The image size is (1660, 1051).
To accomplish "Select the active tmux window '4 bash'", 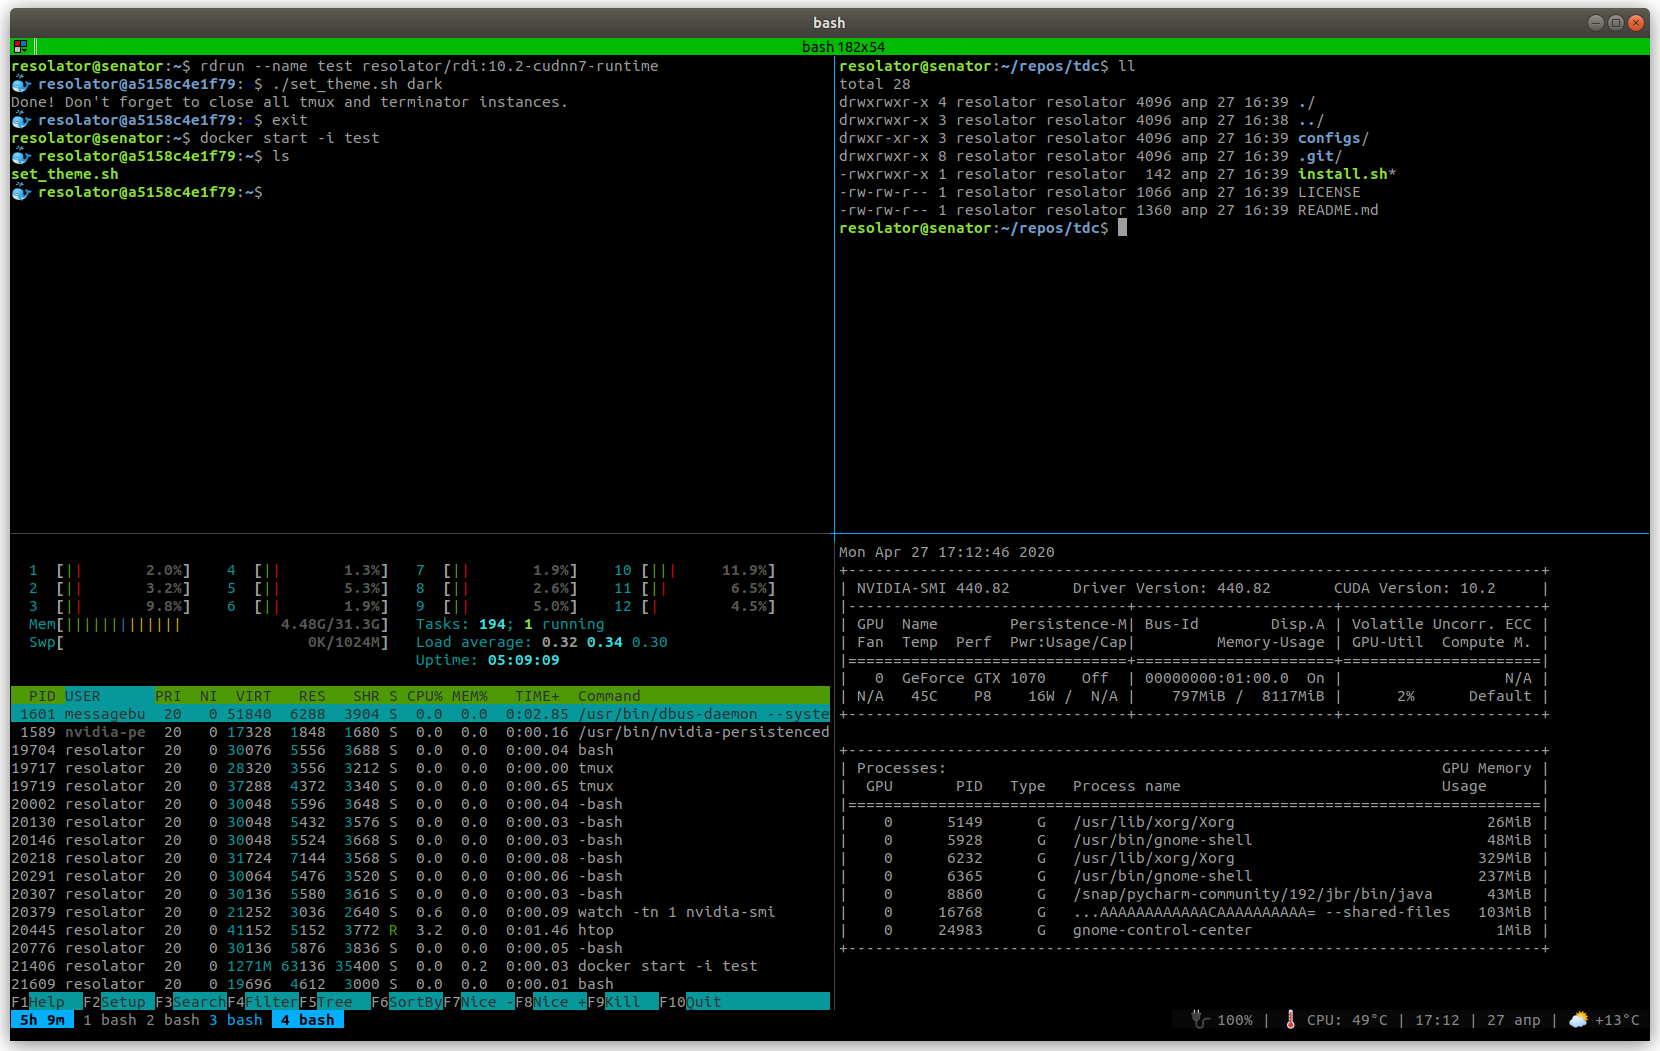I will pos(308,1020).
